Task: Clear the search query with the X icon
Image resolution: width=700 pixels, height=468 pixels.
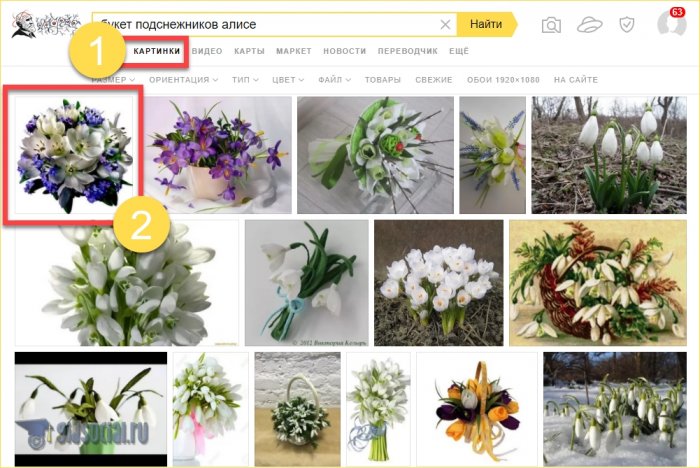Action: click(445, 24)
